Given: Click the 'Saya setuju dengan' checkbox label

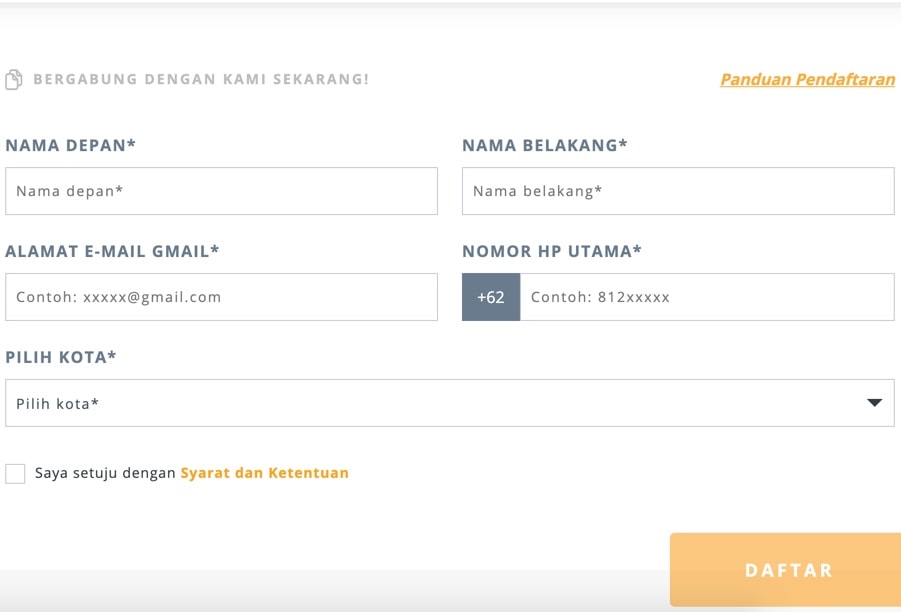Looking at the screenshot, I should 106,473.
